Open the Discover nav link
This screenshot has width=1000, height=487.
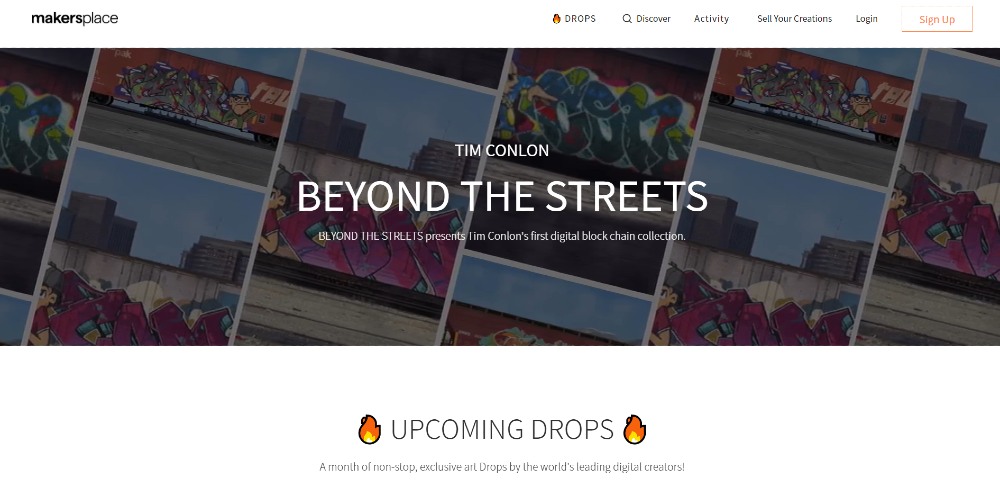[x=647, y=19]
